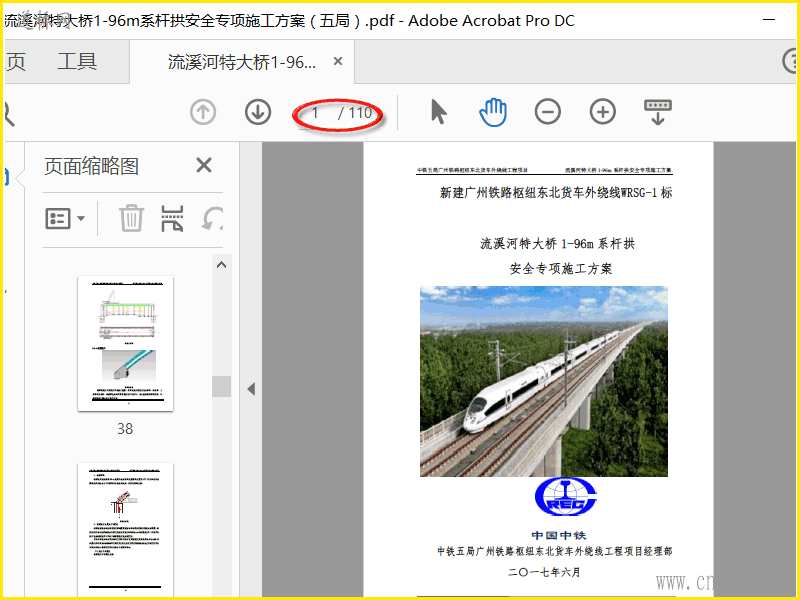Image resolution: width=800 pixels, height=600 pixels.
Task: Close the 流溪河特大桥1-96... document tab
Action: pos(338,61)
